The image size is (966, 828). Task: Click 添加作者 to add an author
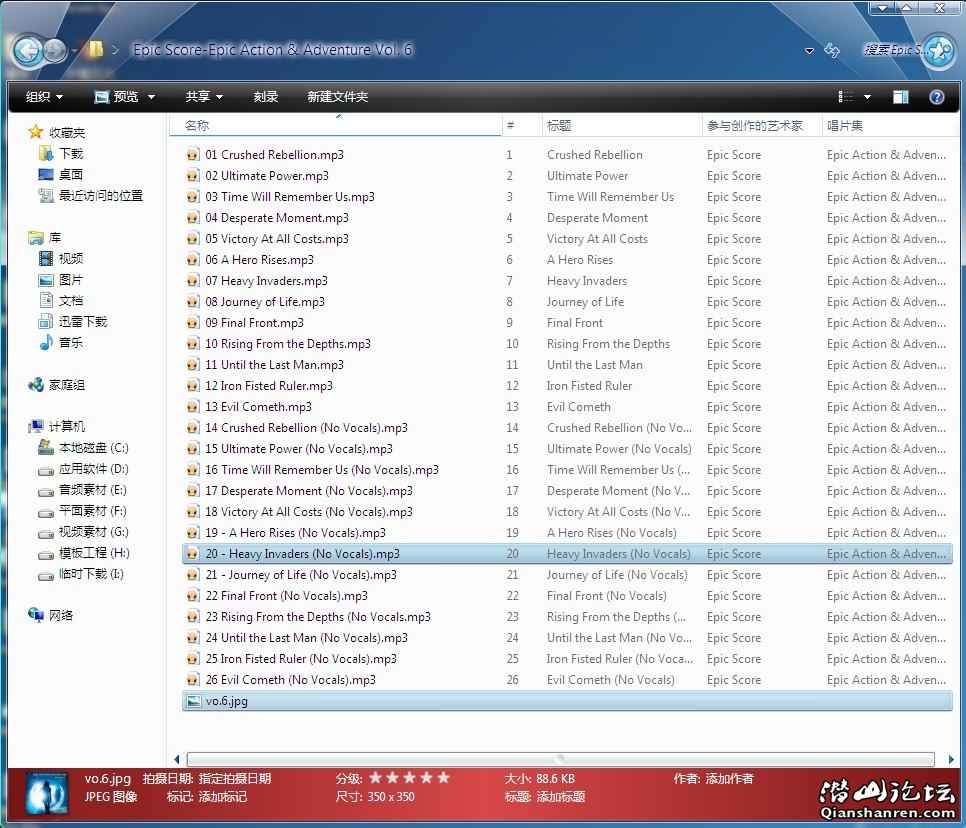[x=729, y=778]
